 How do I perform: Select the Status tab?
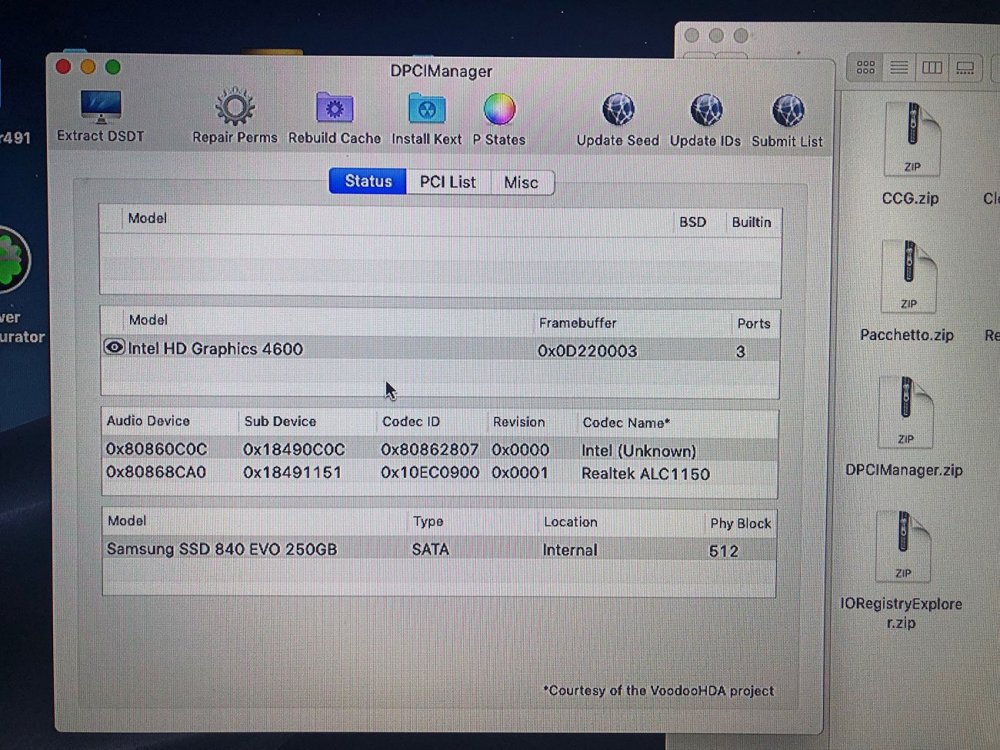click(368, 181)
